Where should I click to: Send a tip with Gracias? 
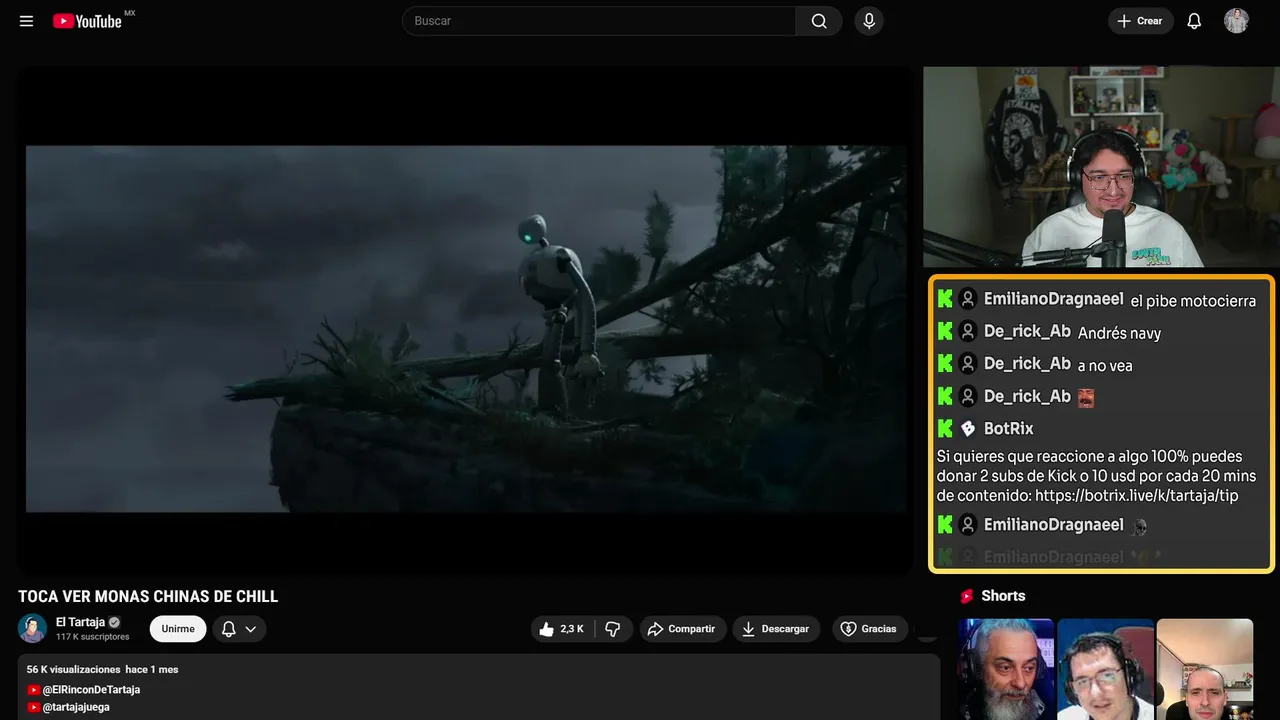click(x=870, y=629)
